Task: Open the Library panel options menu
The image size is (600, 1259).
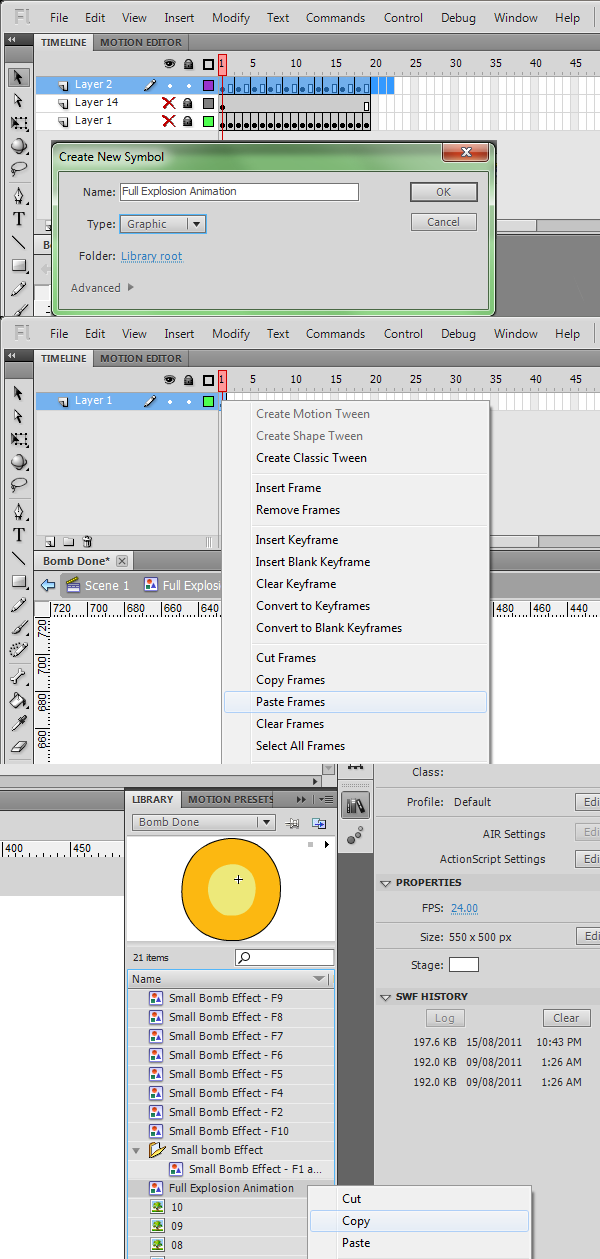Action: pos(324,800)
